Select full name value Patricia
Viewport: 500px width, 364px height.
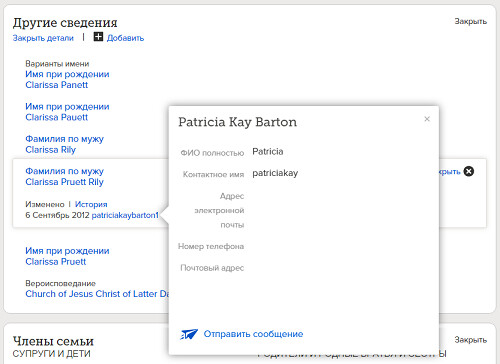click(268, 152)
